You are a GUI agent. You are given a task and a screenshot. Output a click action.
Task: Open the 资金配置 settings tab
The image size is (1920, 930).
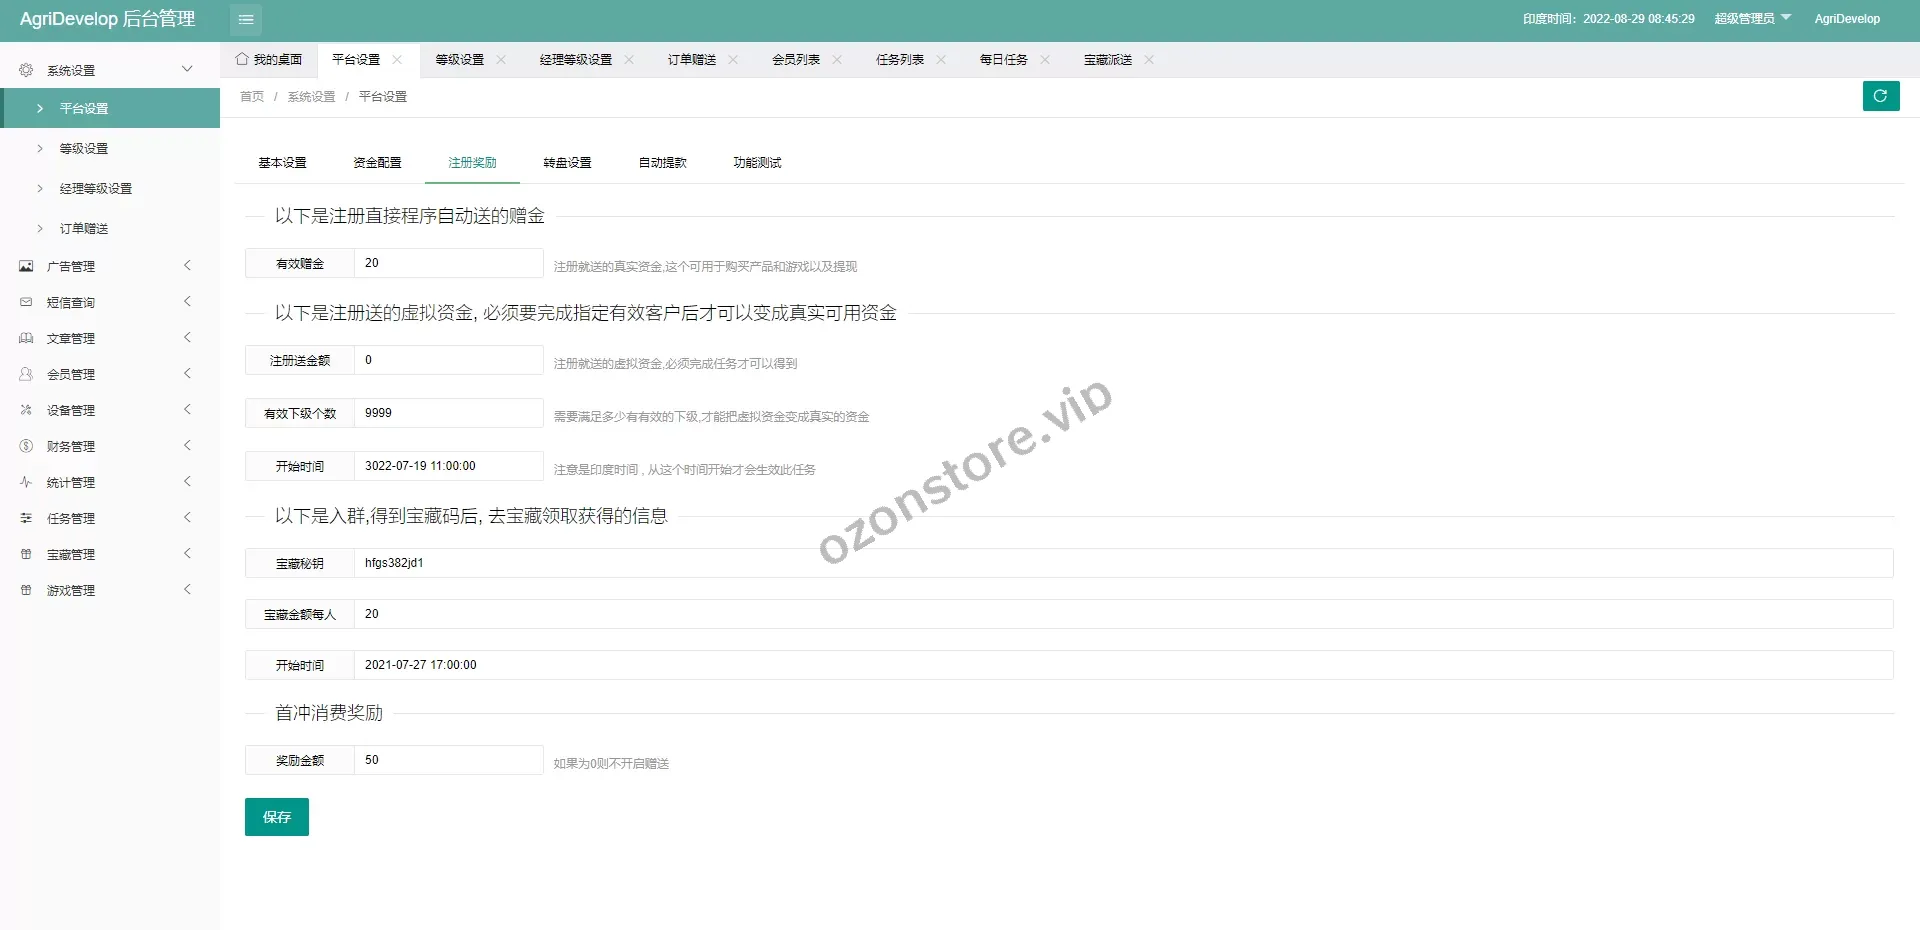377,163
